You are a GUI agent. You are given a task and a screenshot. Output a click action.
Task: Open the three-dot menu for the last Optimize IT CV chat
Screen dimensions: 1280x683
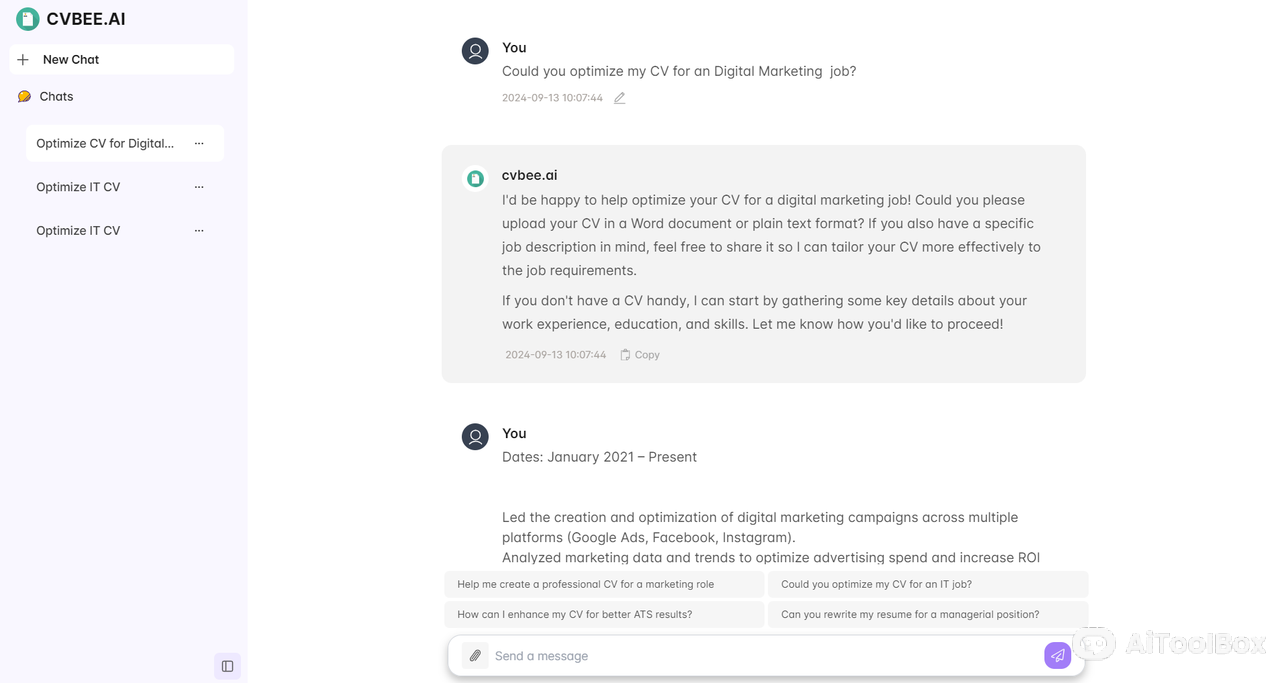tap(199, 230)
